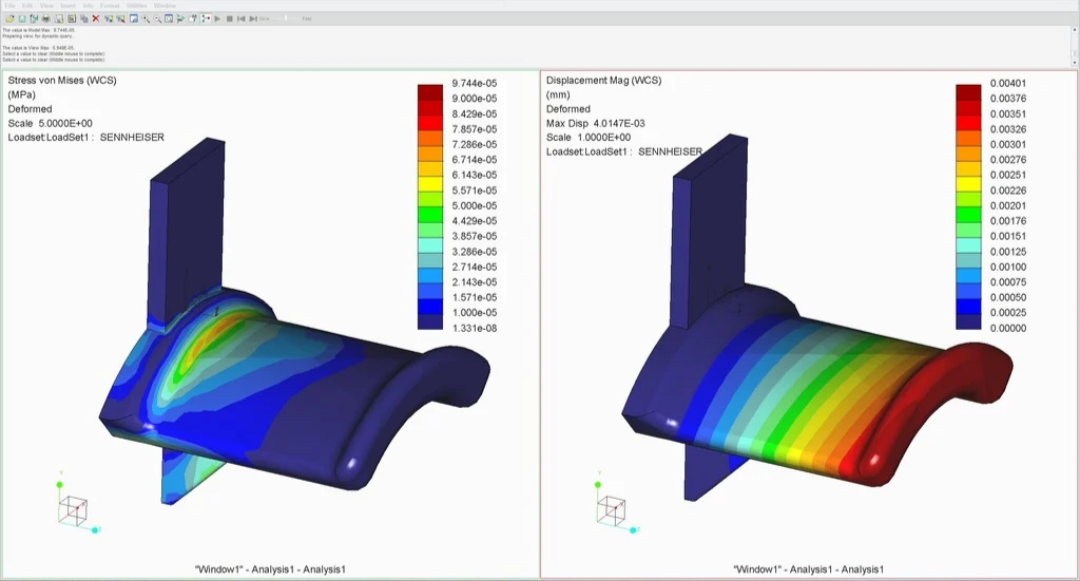
Task: Click the open folder icon in toolbar
Action: (10, 19)
